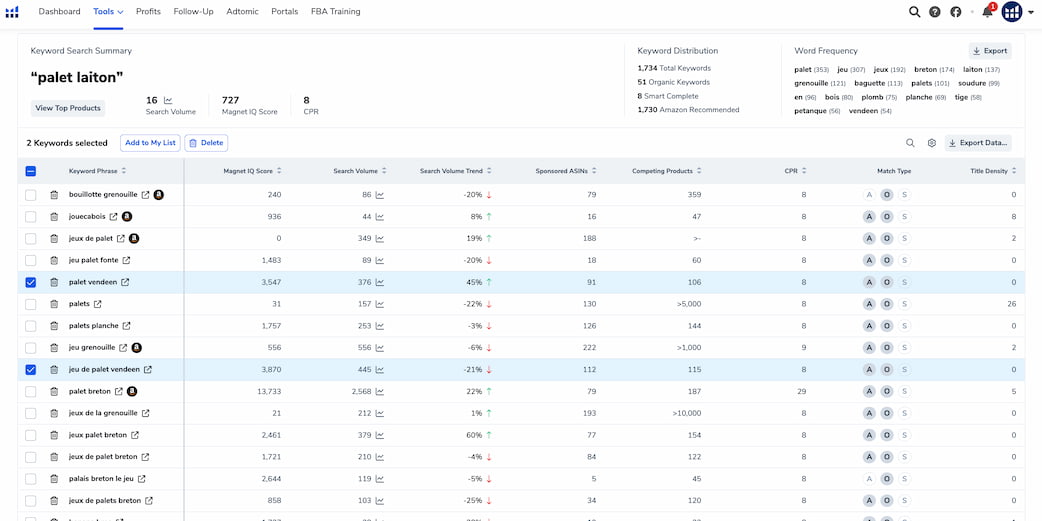
Task: Check the bouillotte grenouille row checkbox
Action: pyautogui.click(x=31, y=195)
